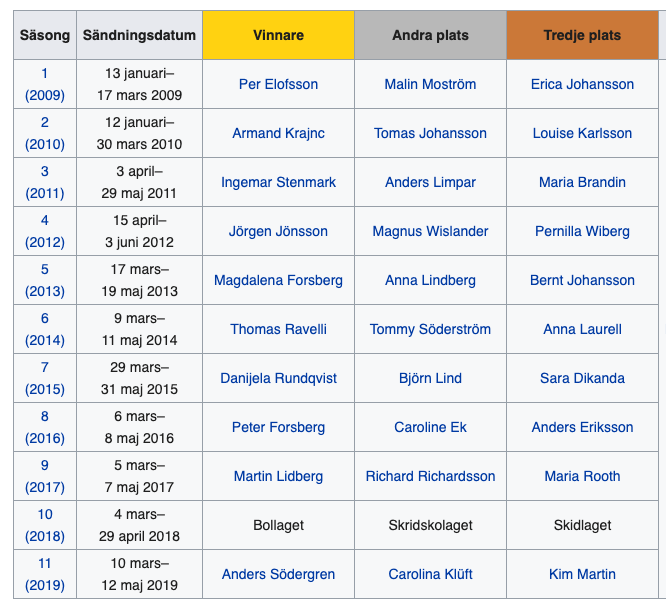Open Peter Forsberg article link

[278, 427]
